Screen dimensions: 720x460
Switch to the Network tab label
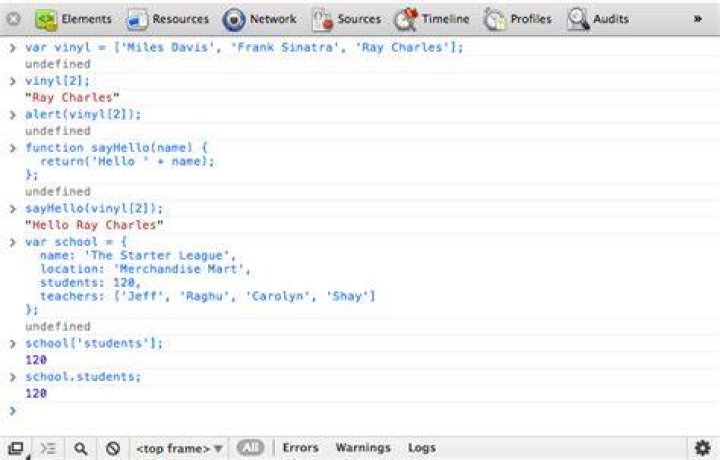point(273,19)
